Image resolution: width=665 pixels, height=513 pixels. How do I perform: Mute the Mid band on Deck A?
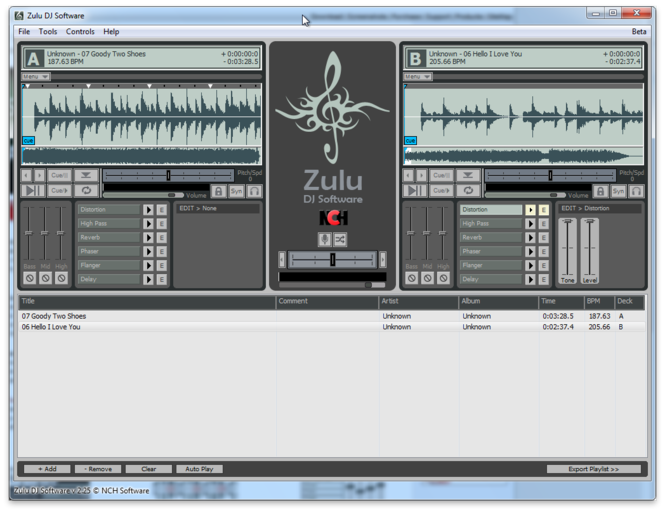pyautogui.click(x=46, y=277)
